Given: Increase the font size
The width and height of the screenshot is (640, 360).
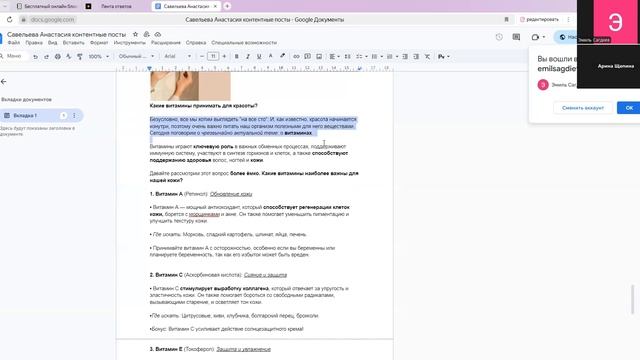Looking at the screenshot, I should [224, 56].
